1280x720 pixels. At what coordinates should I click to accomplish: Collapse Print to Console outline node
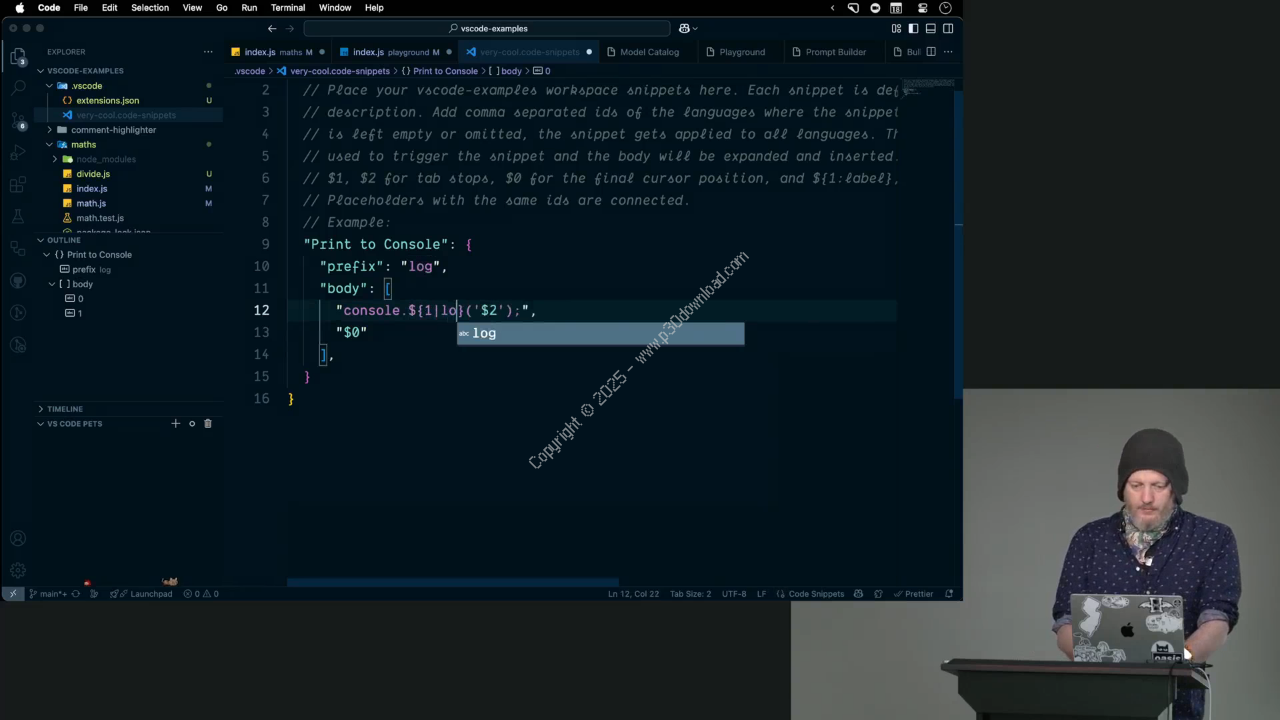[45, 255]
